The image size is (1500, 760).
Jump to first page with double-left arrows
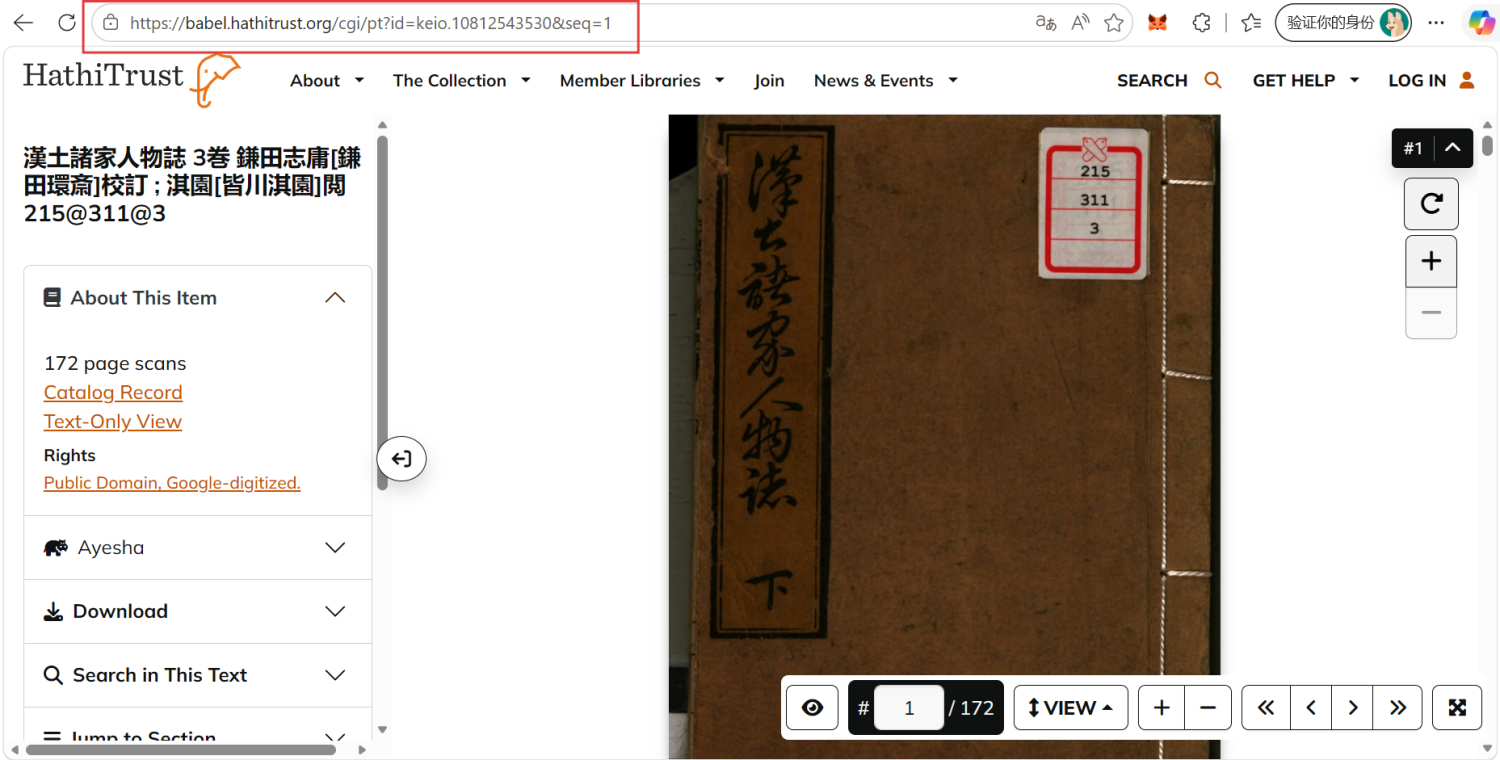pos(1266,708)
